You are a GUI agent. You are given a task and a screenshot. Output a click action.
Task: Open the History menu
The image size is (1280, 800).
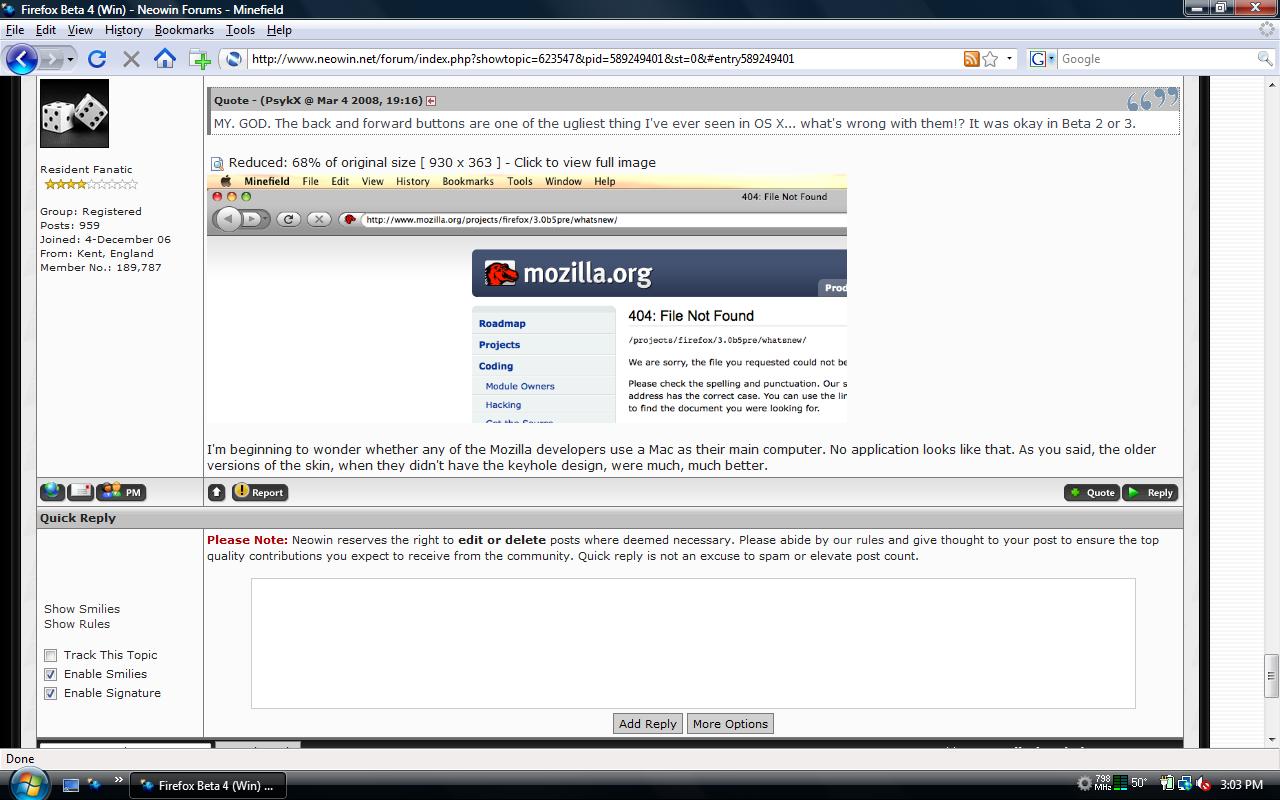(124, 30)
